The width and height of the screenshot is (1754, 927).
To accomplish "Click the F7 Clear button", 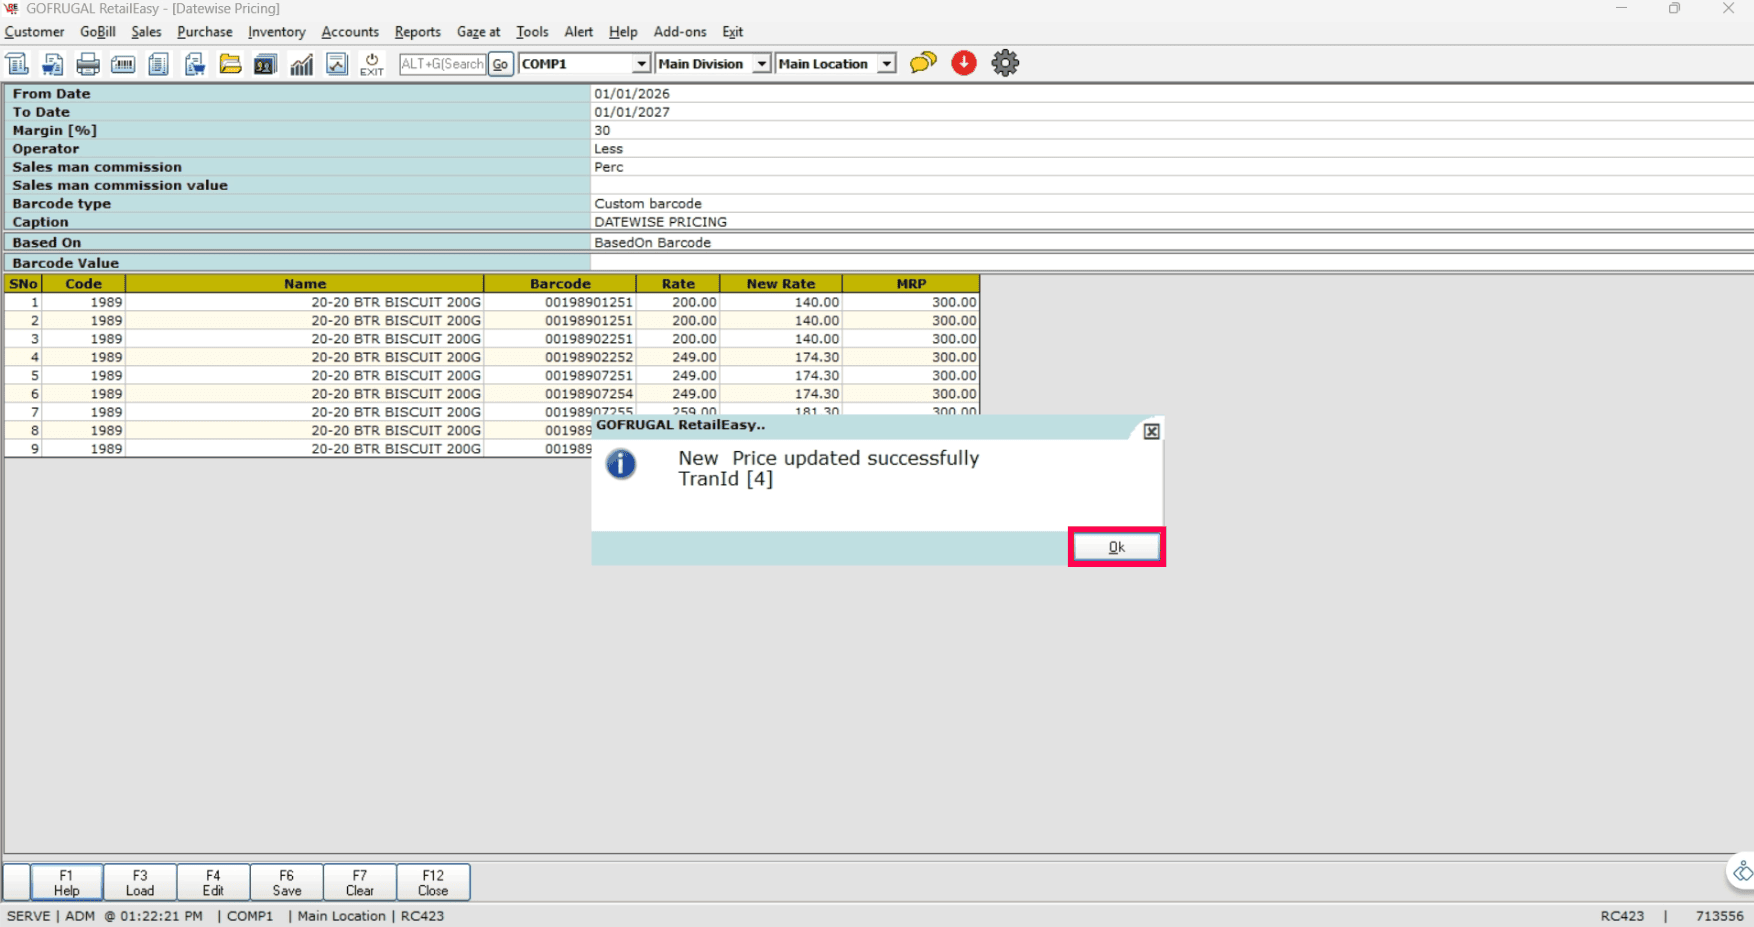I will pos(360,882).
